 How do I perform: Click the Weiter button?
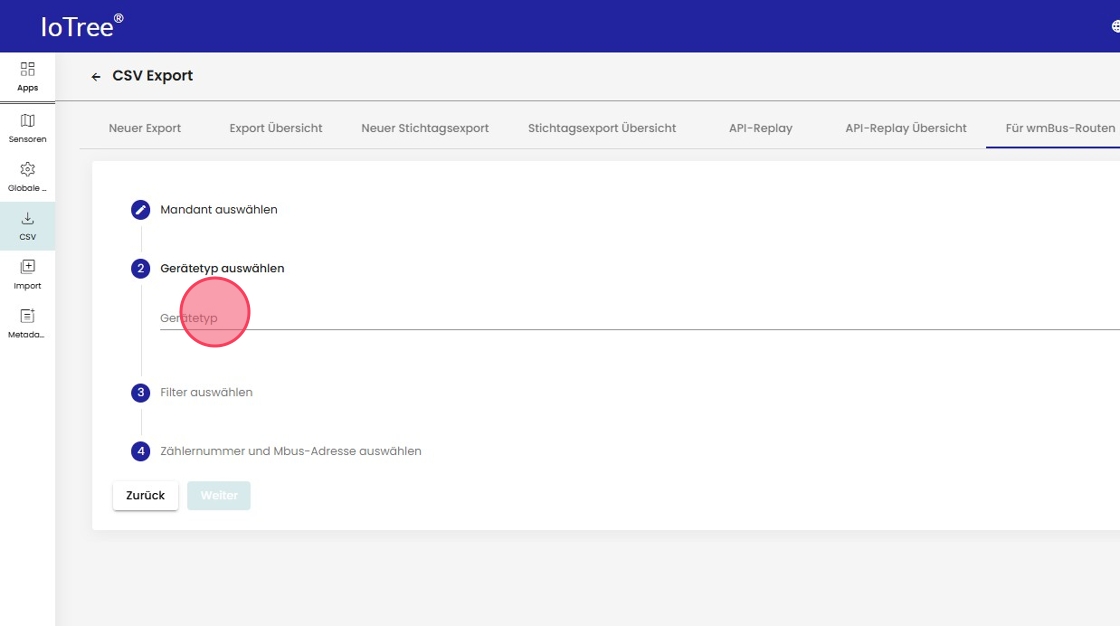pyautogui.click(x=219, y=496)
